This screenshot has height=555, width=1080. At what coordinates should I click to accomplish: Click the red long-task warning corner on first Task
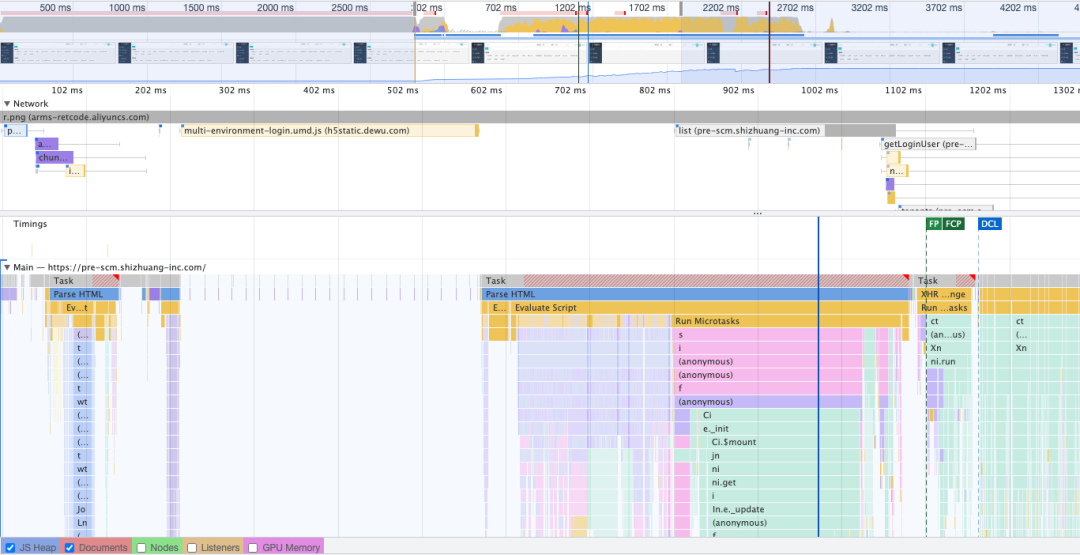(114, 278)
